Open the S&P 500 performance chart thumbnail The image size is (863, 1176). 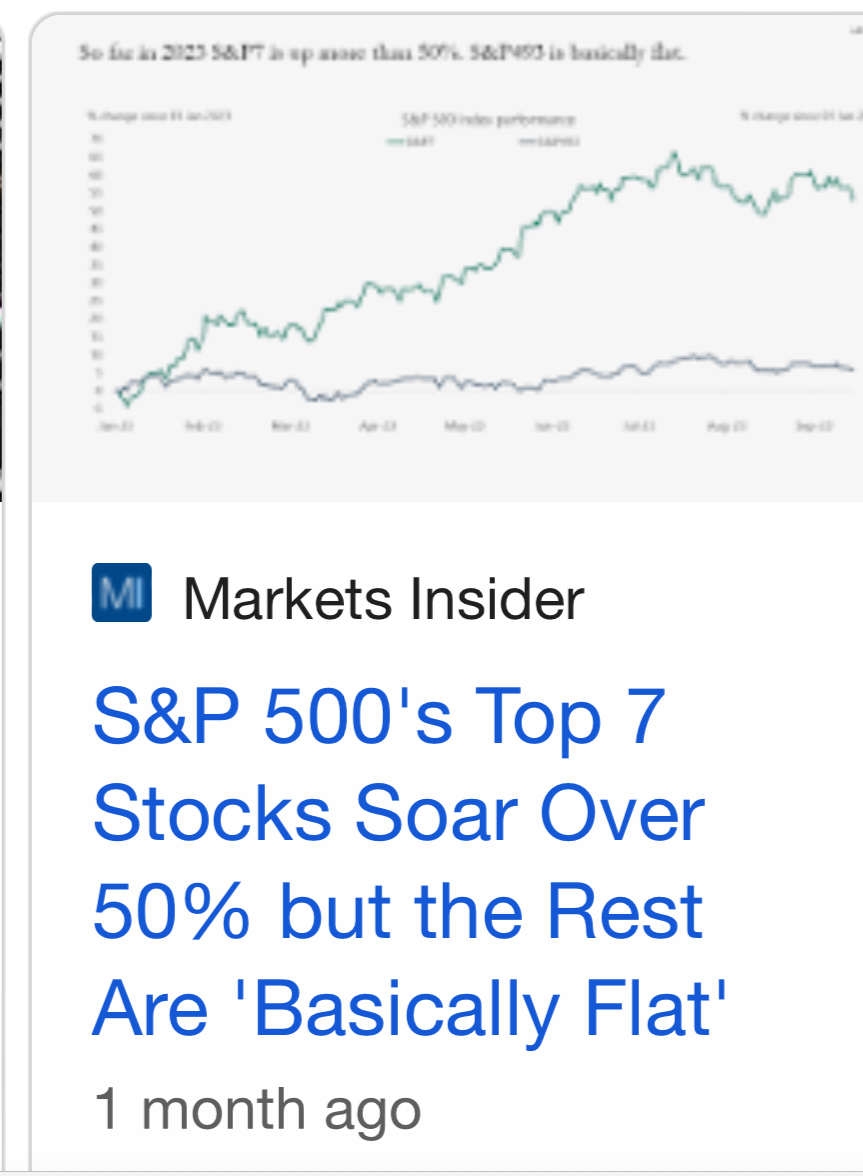[448, 259]
